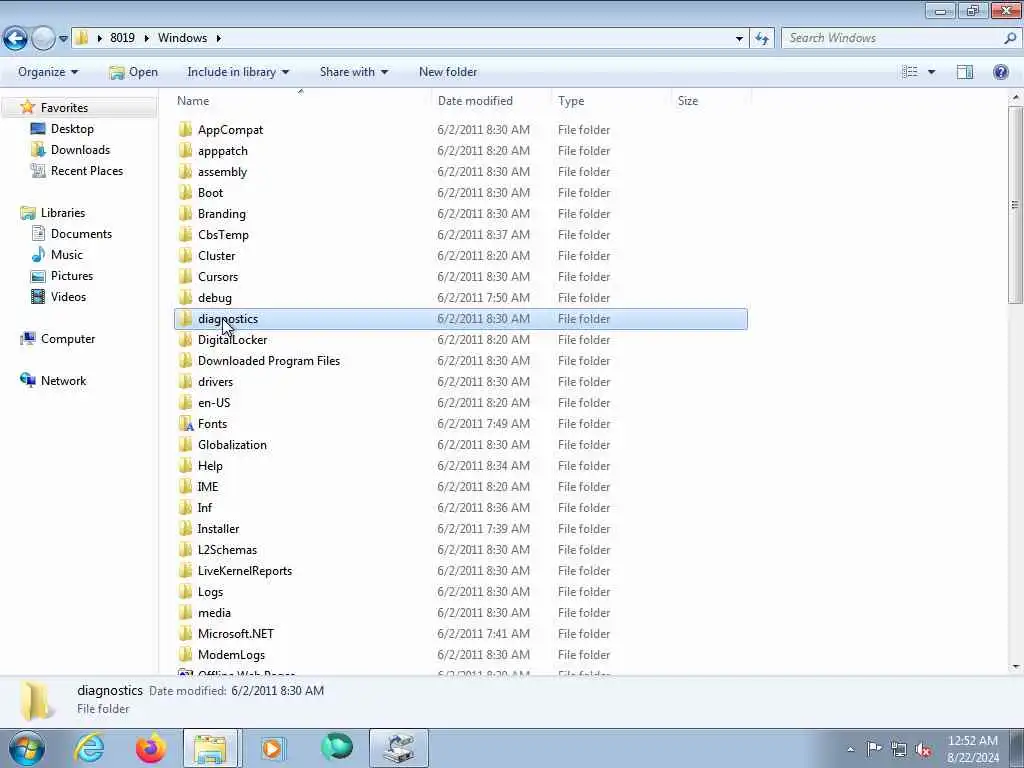This screenshot has width=1024, height=768.
Task: Click the assembly folder icon
Action: [185, 171]
